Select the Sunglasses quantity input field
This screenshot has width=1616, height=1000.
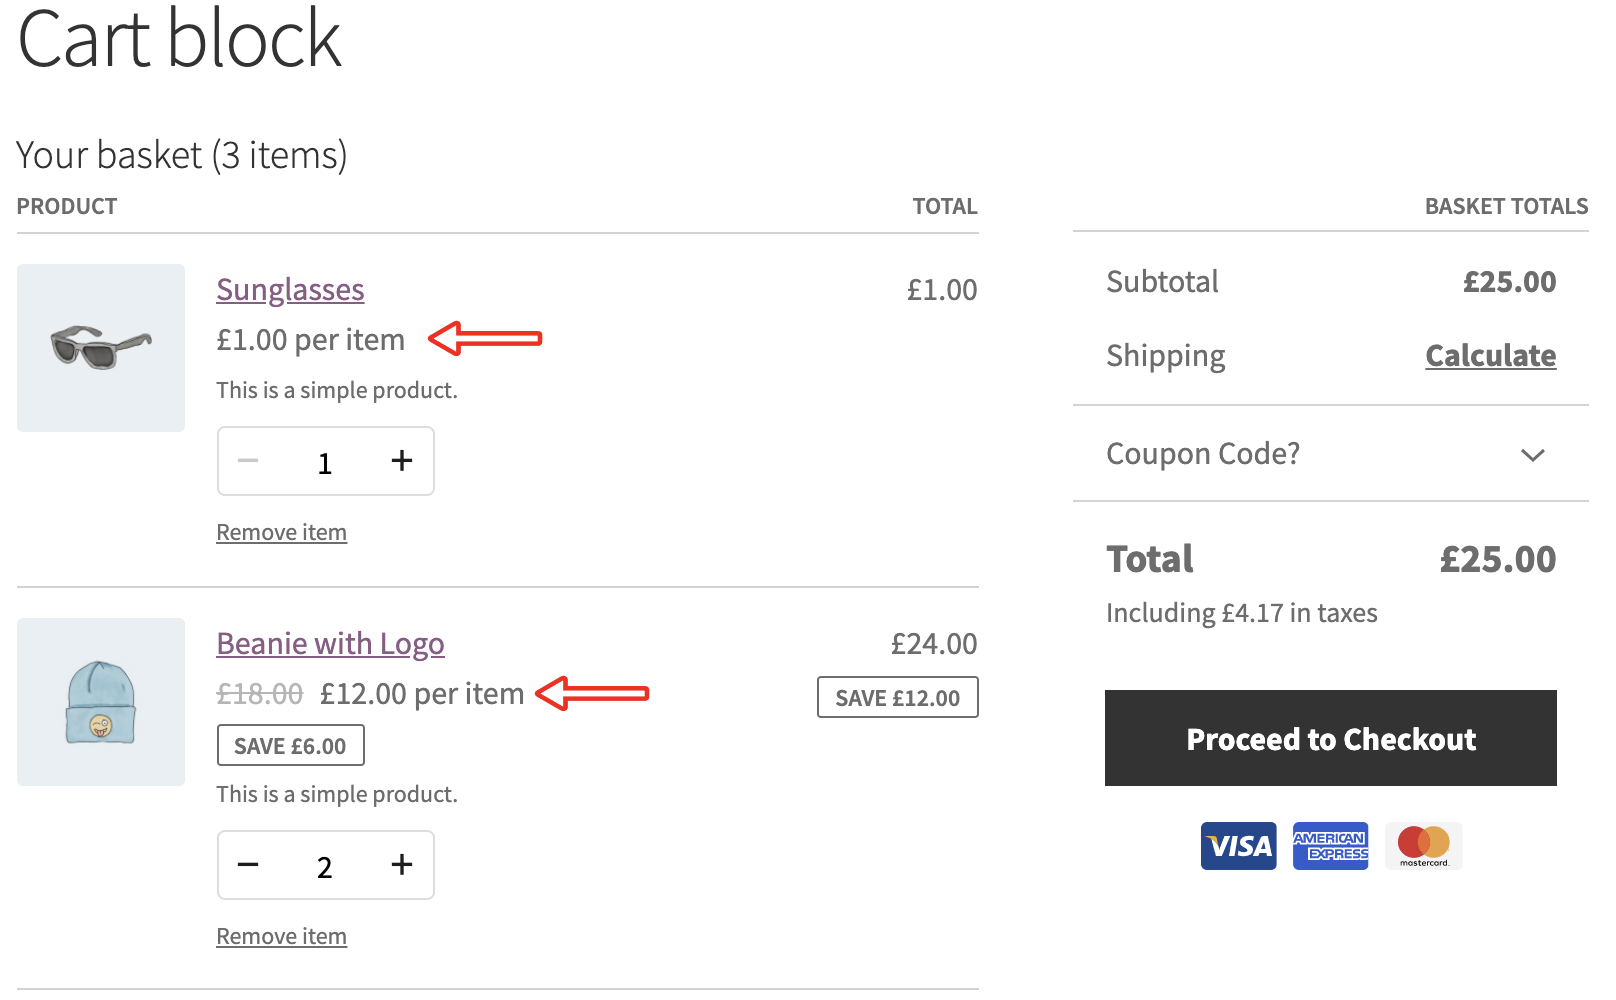point(325,461)
